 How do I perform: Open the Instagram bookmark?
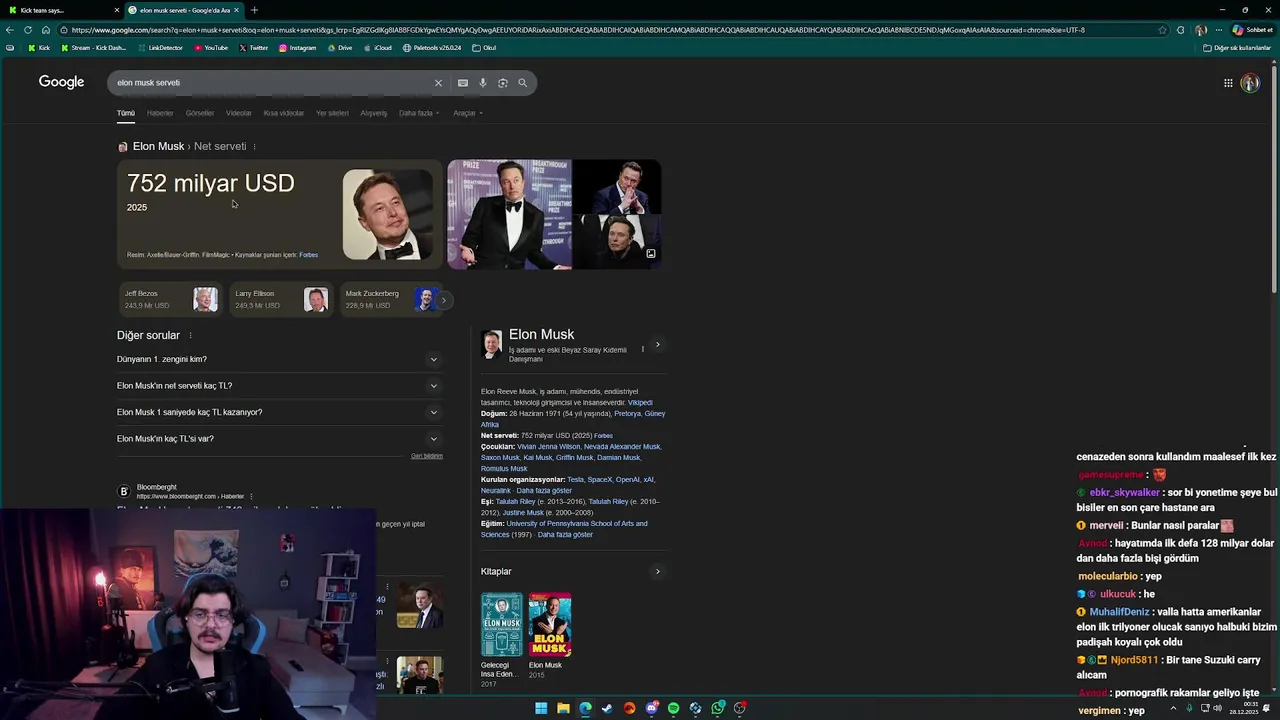point(297,48)
